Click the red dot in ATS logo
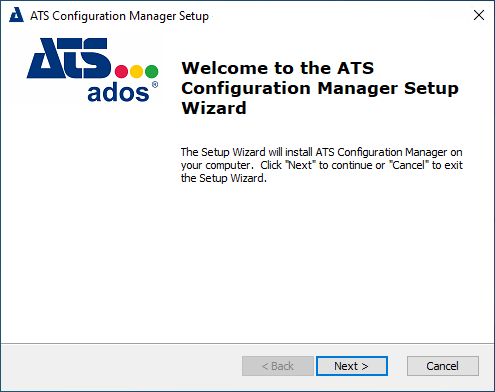Screen dimensions: 495x392 [121, 71]
